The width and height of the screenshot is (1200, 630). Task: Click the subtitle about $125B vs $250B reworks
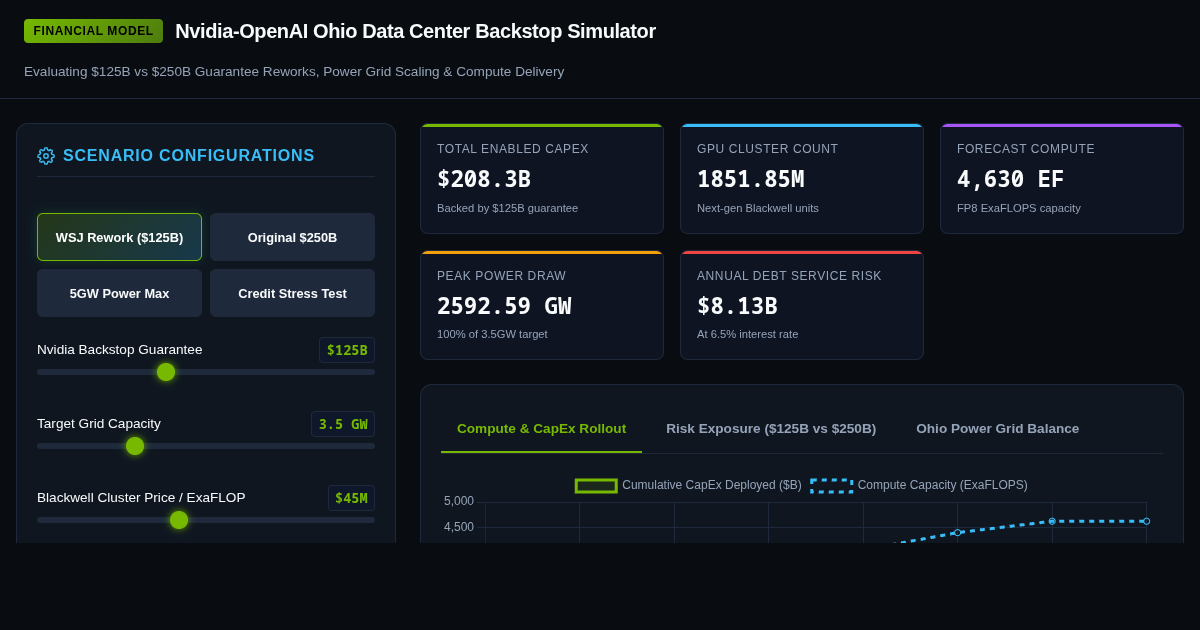pyautogui.click(x=294, y=72)
